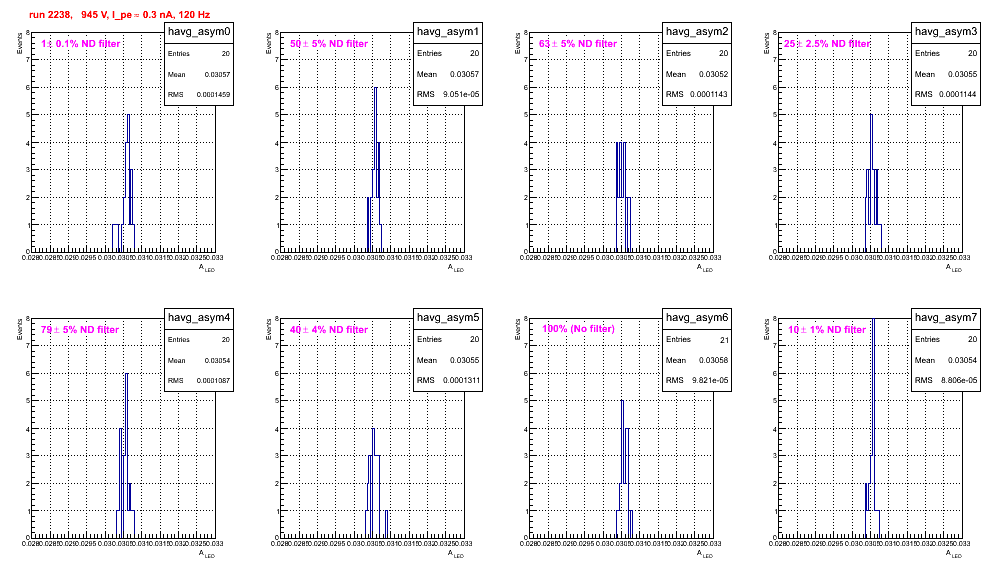Click RMS value 0.0001087 in havg_asym4
Viewport: 996px width, 572px height.
pyautogui.click(x=213, y=381)
